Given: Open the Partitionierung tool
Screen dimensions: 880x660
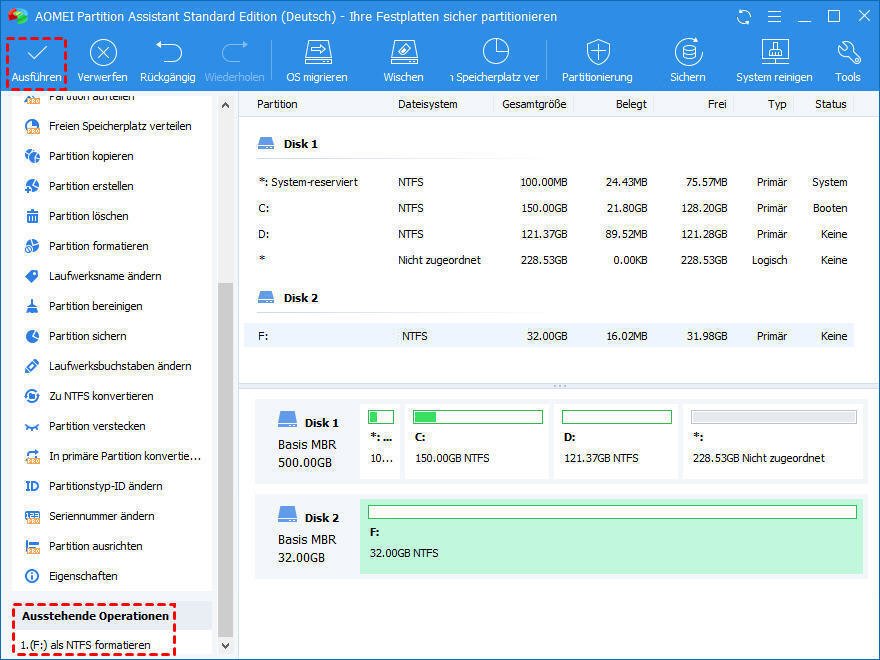Looking at the screenshot, I should click(x=597, y=62).
